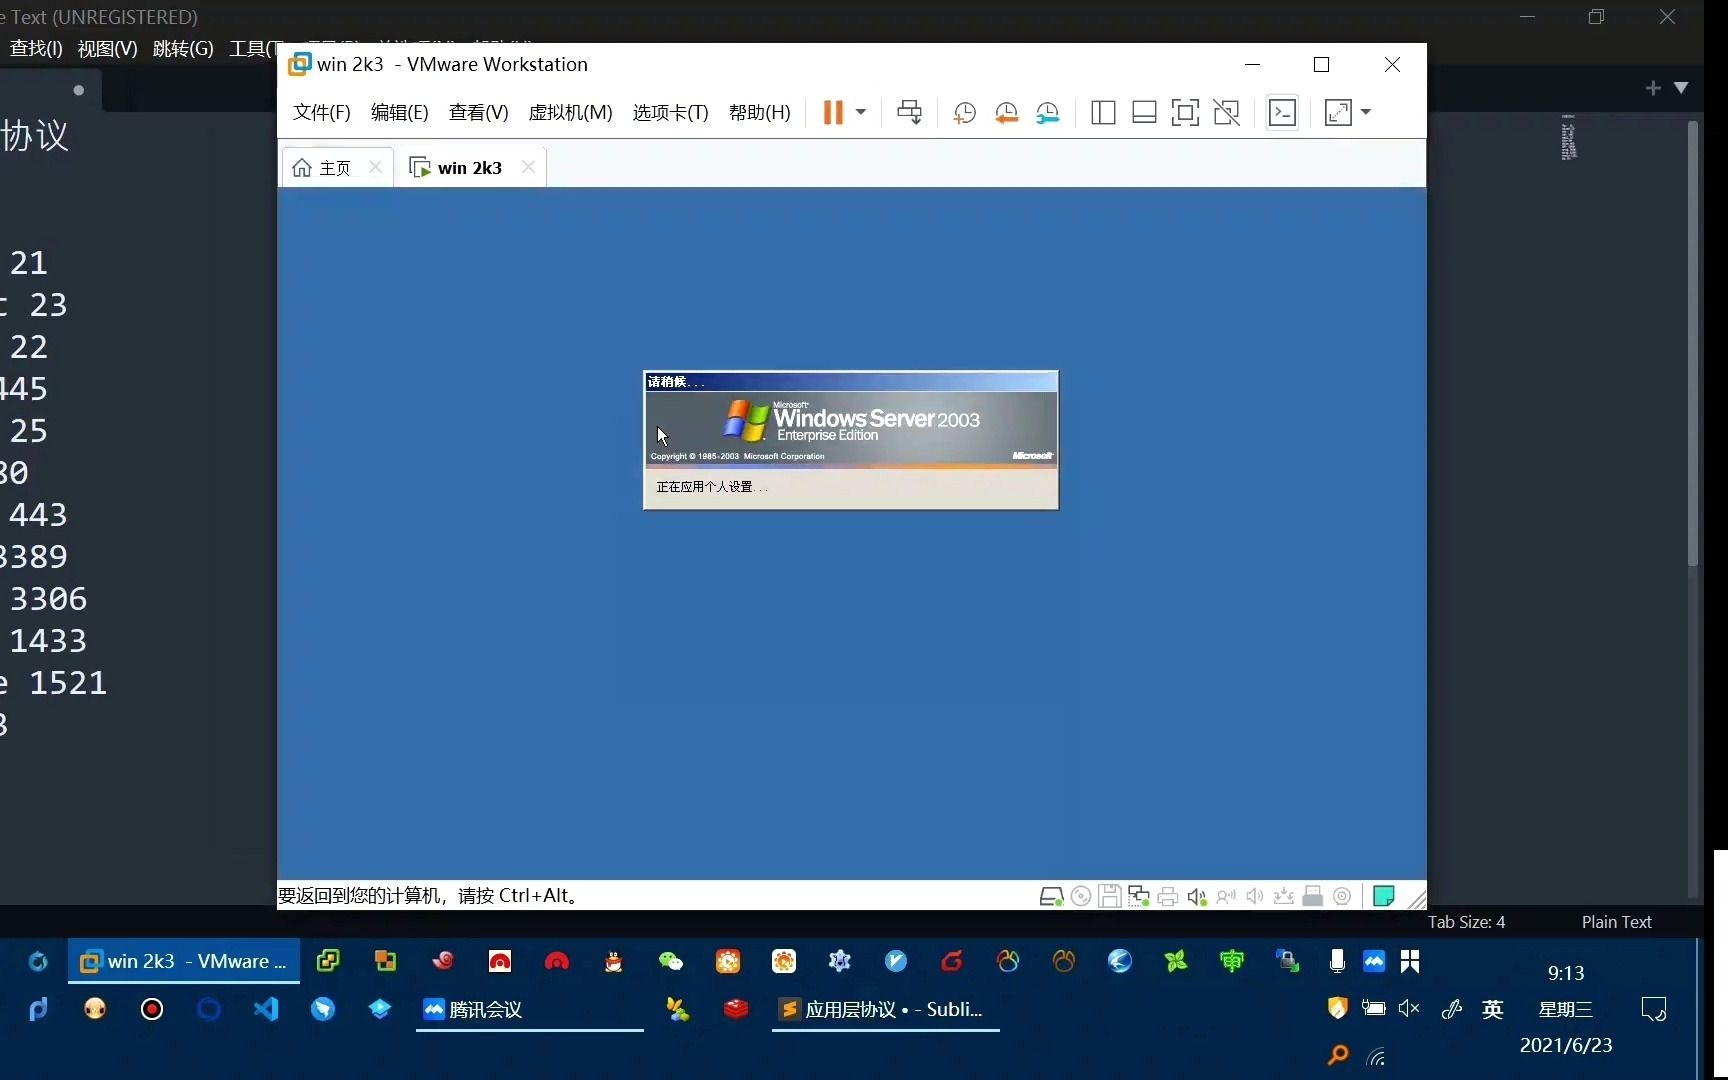Image resolution: width=1728 pixels, height=1080 pixels.
Task: Close the 主页 tab
Action: point(375,167)
